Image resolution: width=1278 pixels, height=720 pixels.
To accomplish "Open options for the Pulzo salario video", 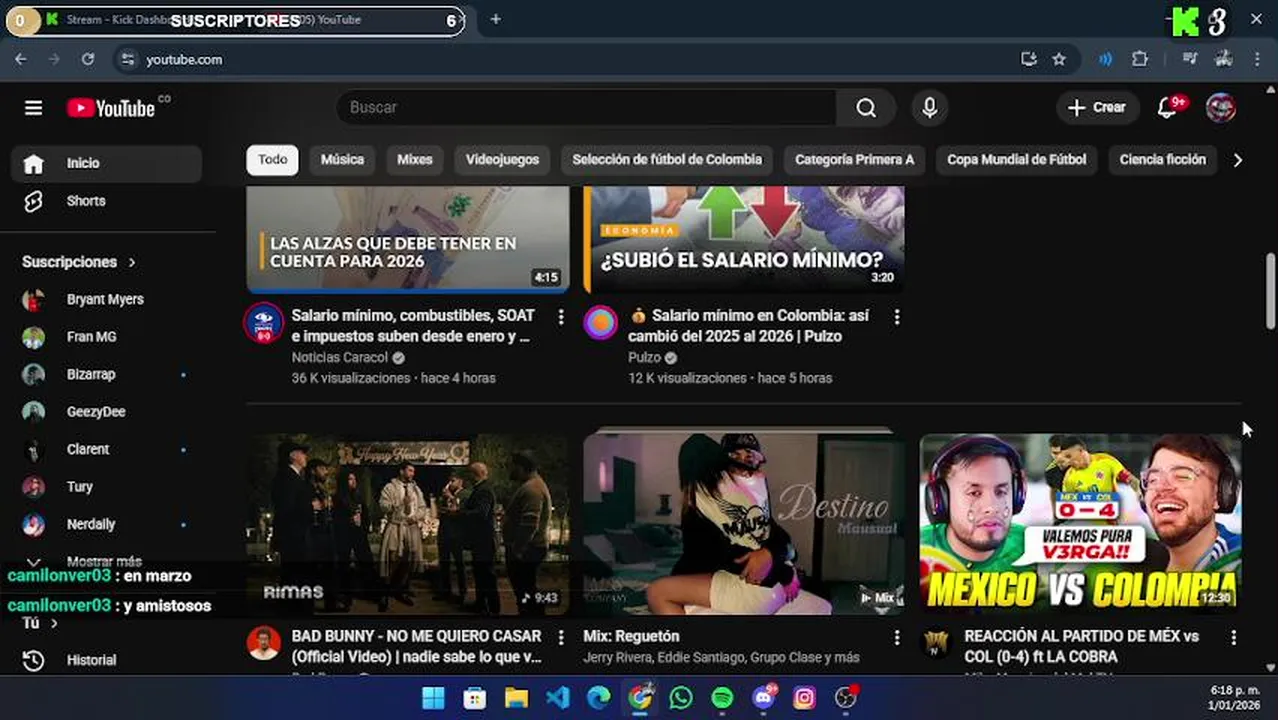I will [x=897, y=317].
